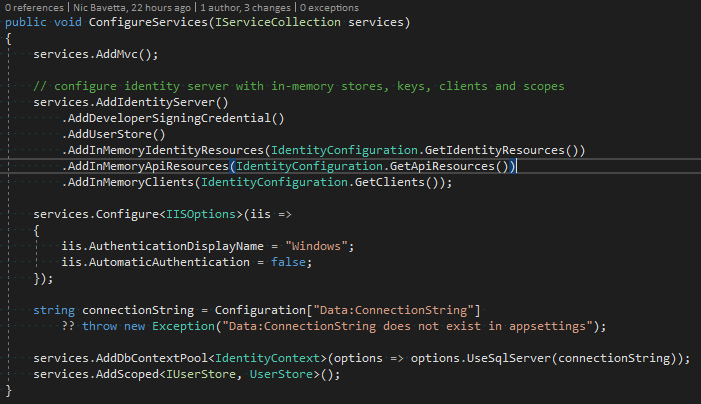The width and height of the screenshot is (701, 404).
Task: Click the 'void' keyword
Action: coord(68,22)
